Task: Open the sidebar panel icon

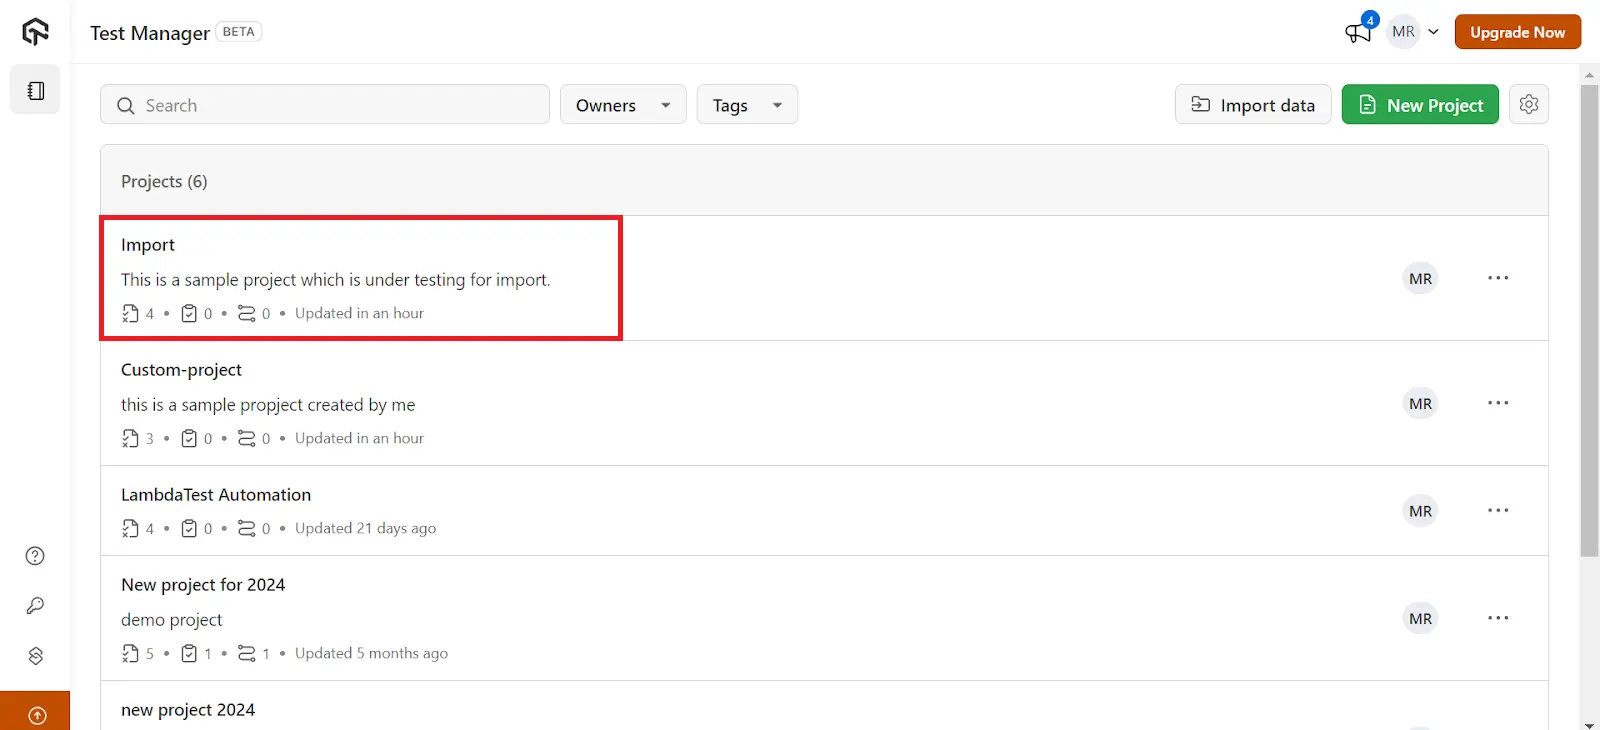Action: click(x=35, y=91)
